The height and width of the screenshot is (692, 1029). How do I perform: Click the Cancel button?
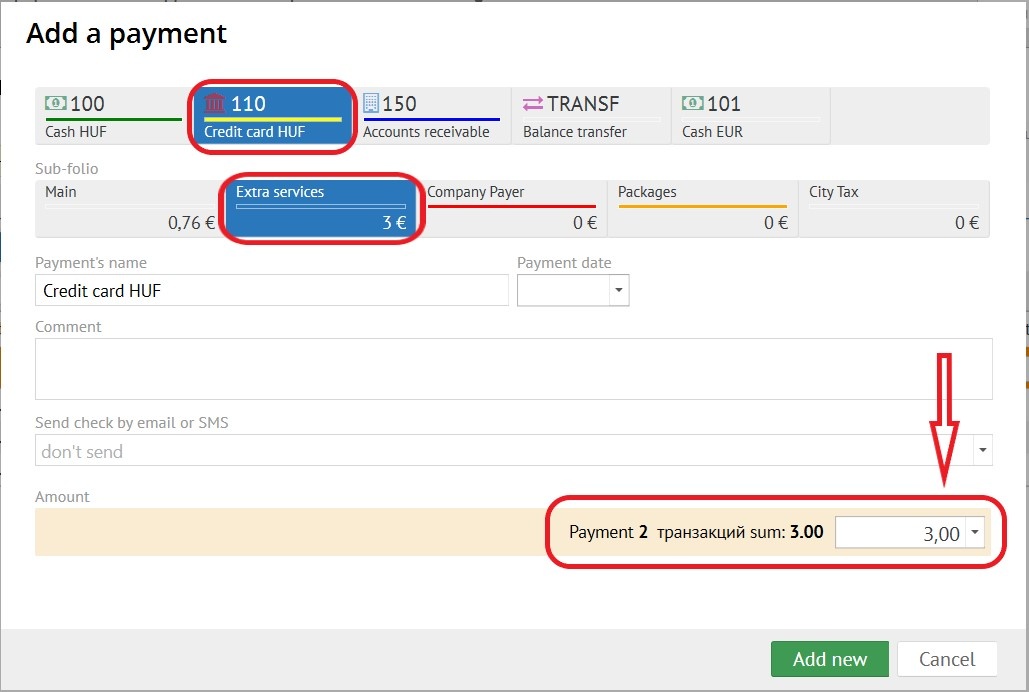coord(947,659)
